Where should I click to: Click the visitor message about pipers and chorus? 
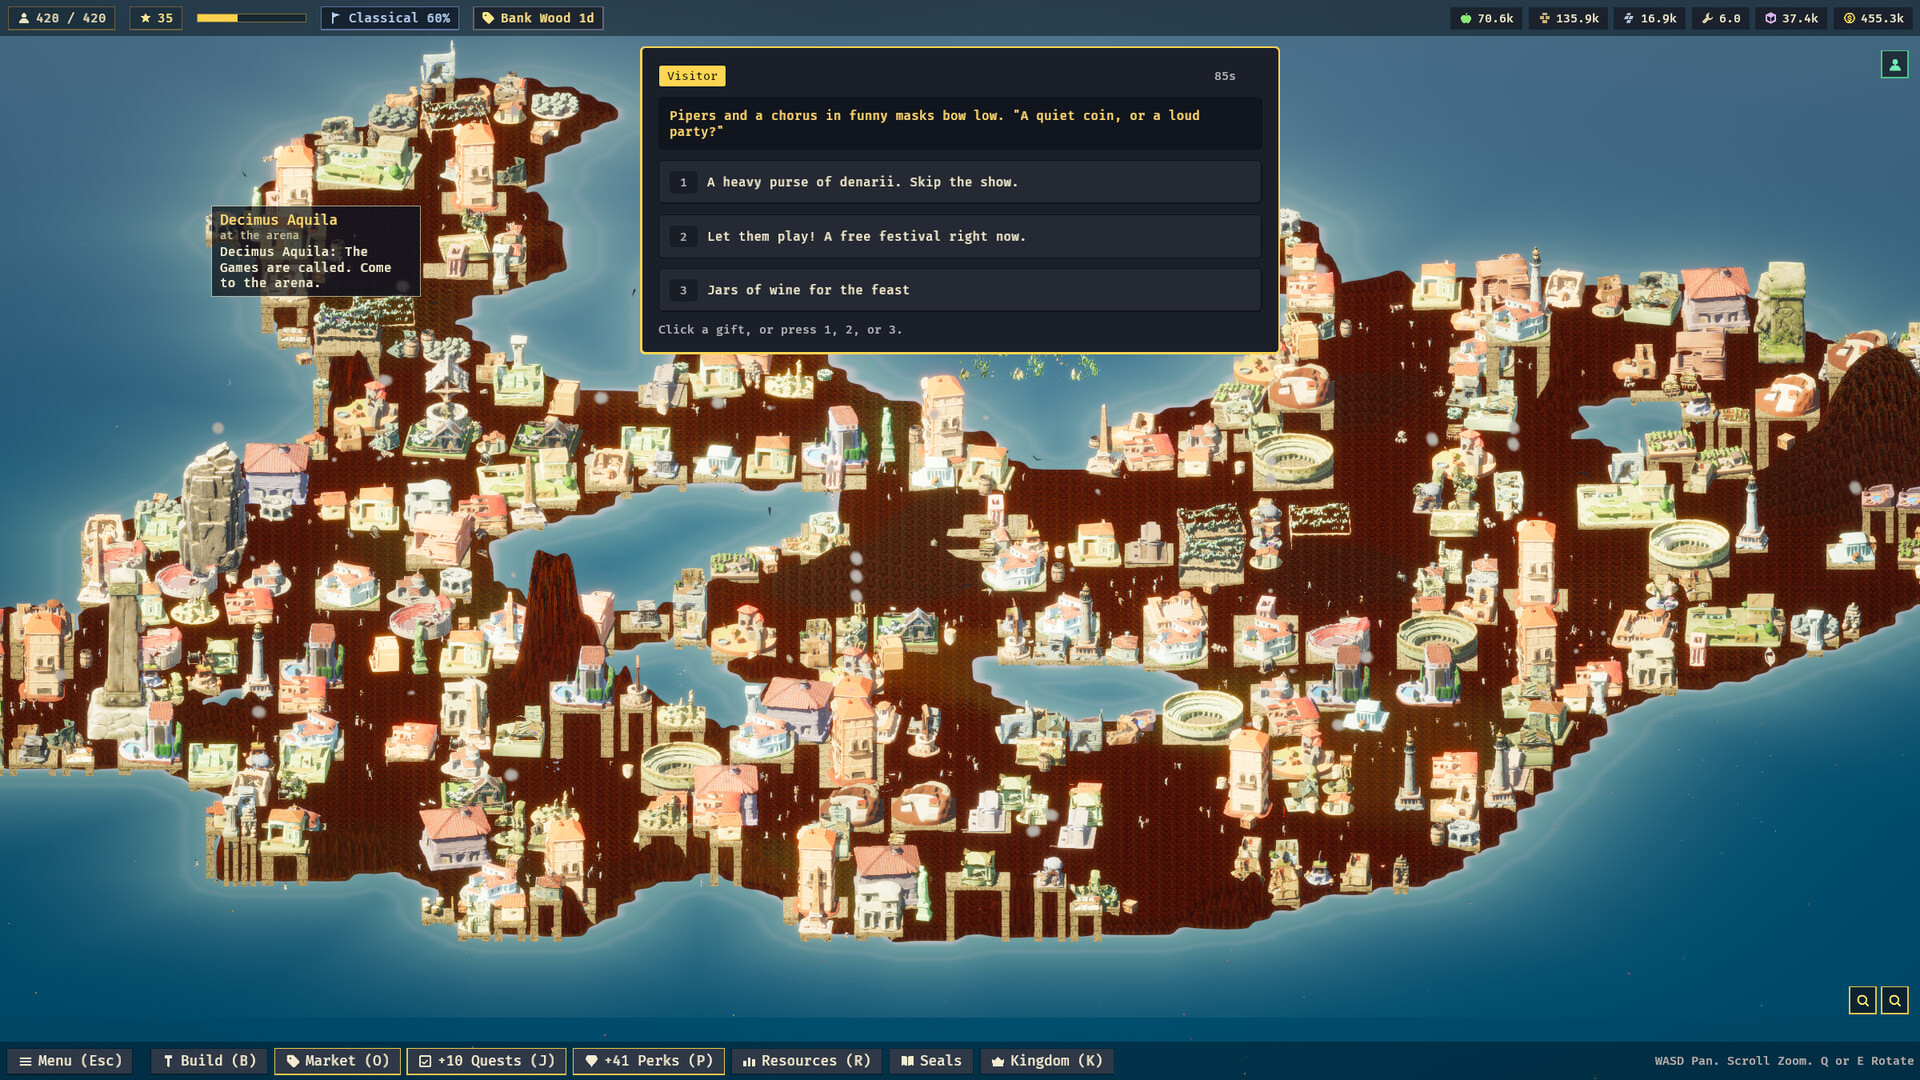tap(959, 123)
